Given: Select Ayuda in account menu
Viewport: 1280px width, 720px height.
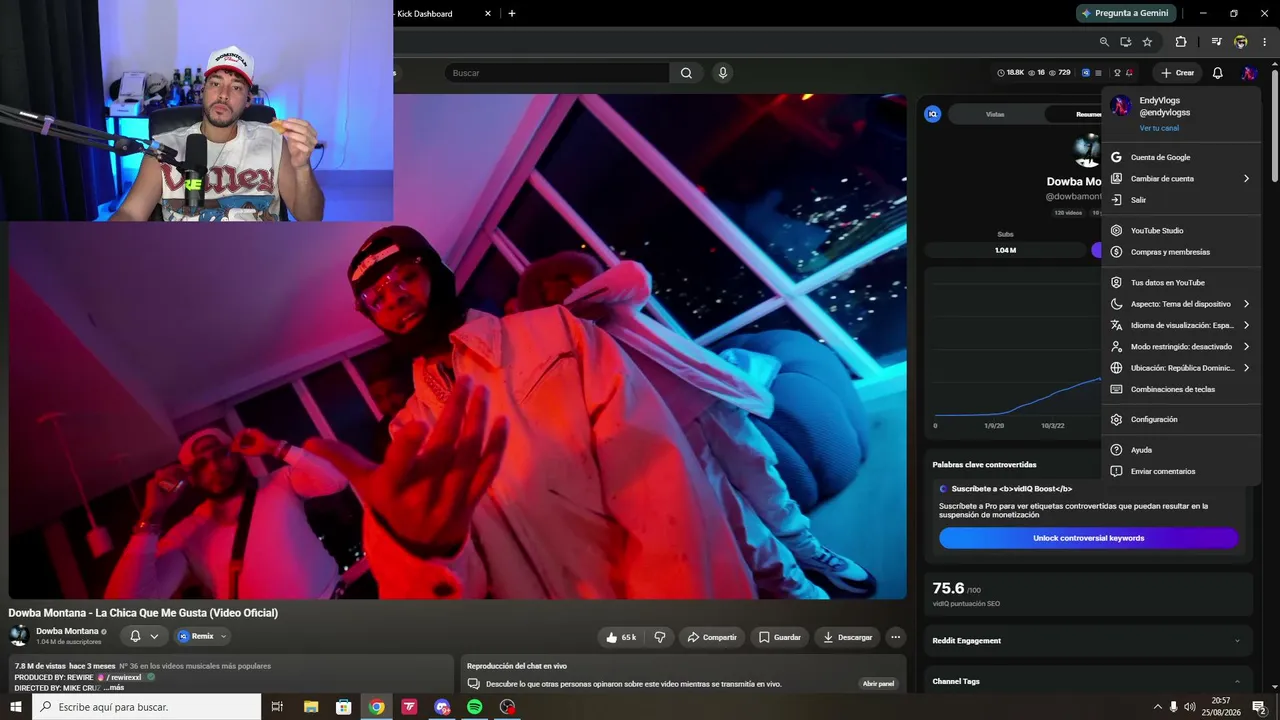Looking at the screenshot, I should [1181, 450].
